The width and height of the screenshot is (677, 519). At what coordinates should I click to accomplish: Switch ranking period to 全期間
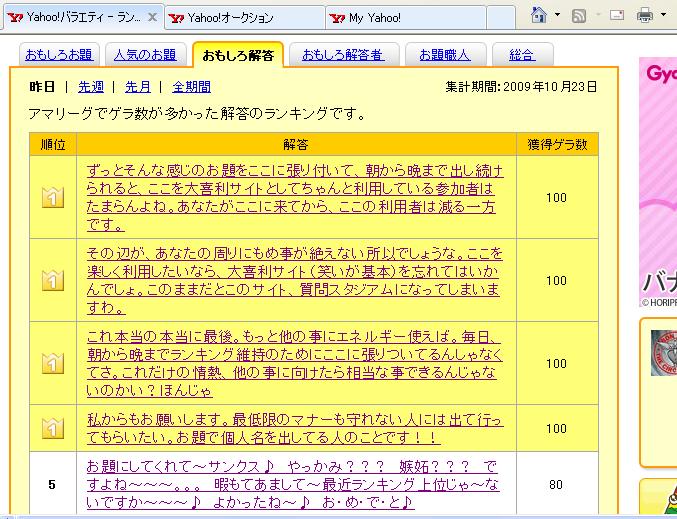tap(191, 87)
